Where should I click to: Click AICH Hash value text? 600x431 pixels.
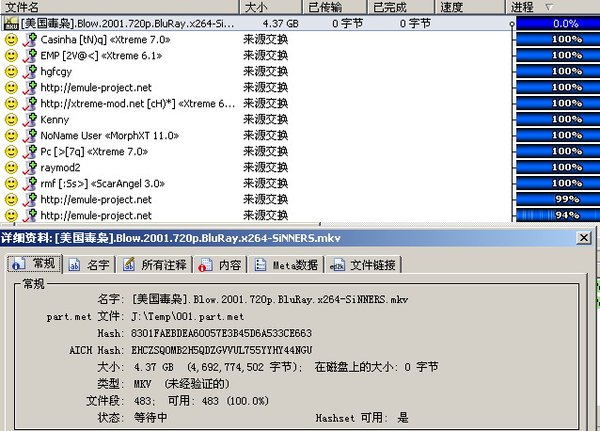(x=222, y=350)
